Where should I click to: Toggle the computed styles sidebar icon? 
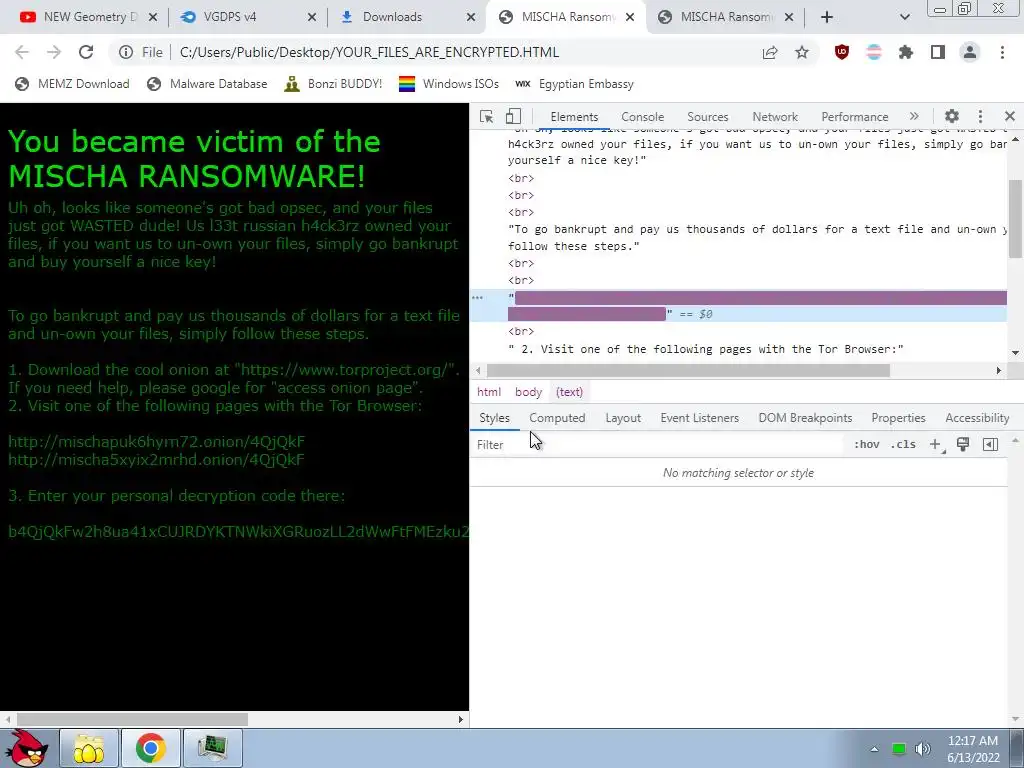[990, 445]
